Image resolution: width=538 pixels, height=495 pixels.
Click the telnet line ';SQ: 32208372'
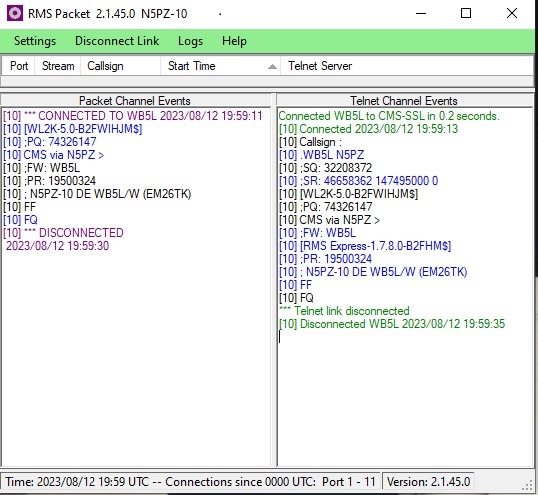(325, 168)
